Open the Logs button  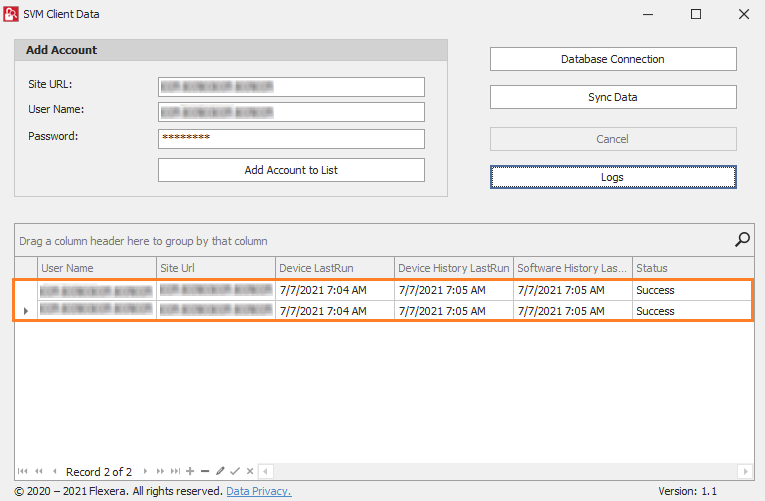(613, 177)
